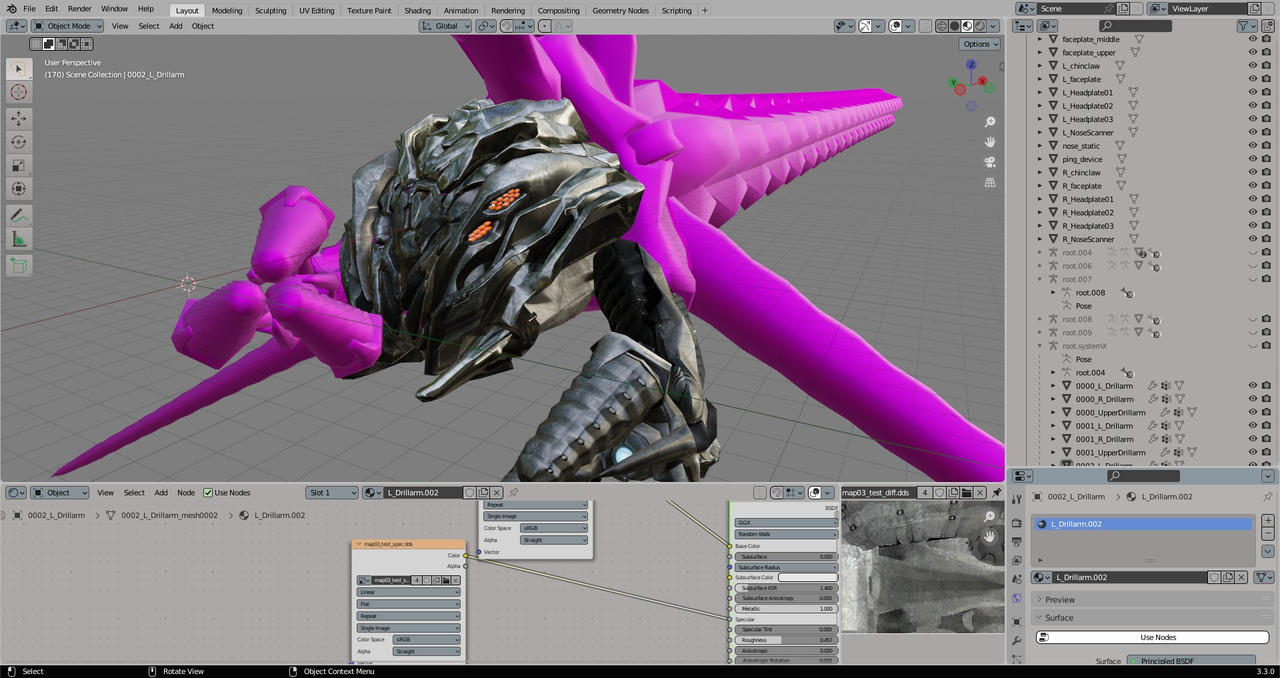Click the fake user shield for L_Drillarm.002
Image resolution: width=1280 pixels, height=678 pixels.
click(1214, 577)
